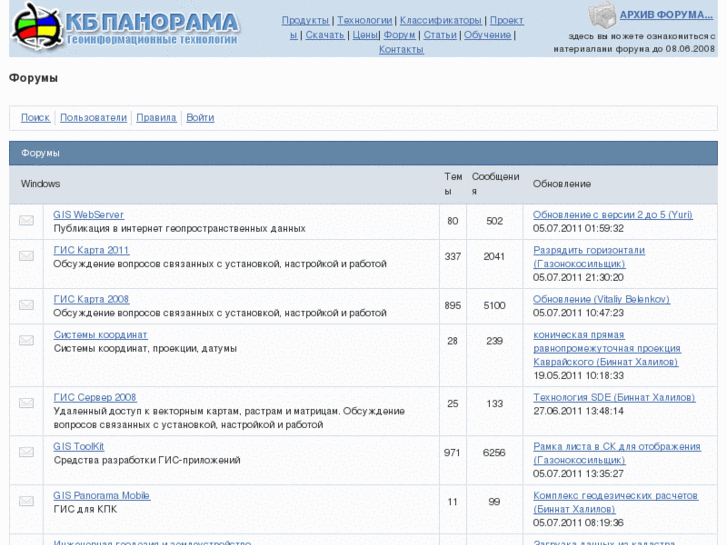Image resolution: width=727 pixels, height=545 pixels.
Task: Click envelope icon in ГИС Карта 2011 row
Action: pos(26,256)
